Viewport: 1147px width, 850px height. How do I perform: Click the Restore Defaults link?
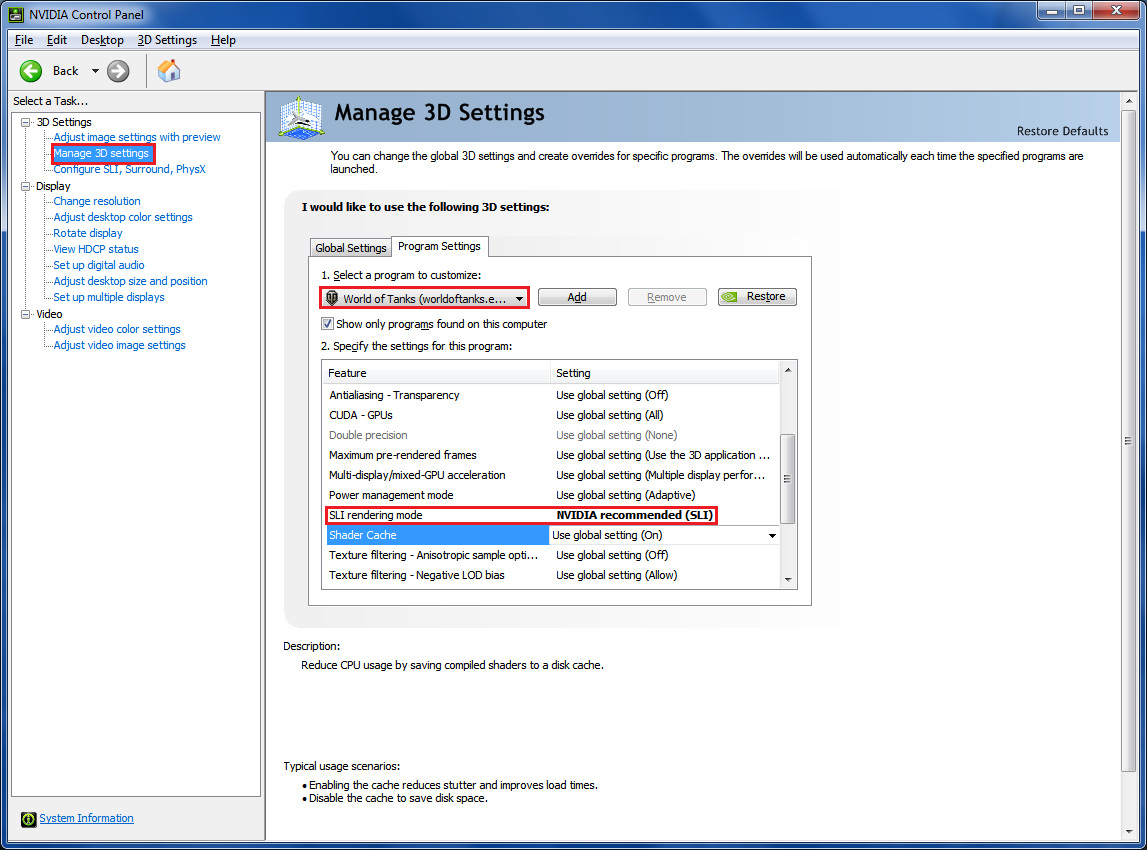pyautogui.click(x=1062, y=131)
